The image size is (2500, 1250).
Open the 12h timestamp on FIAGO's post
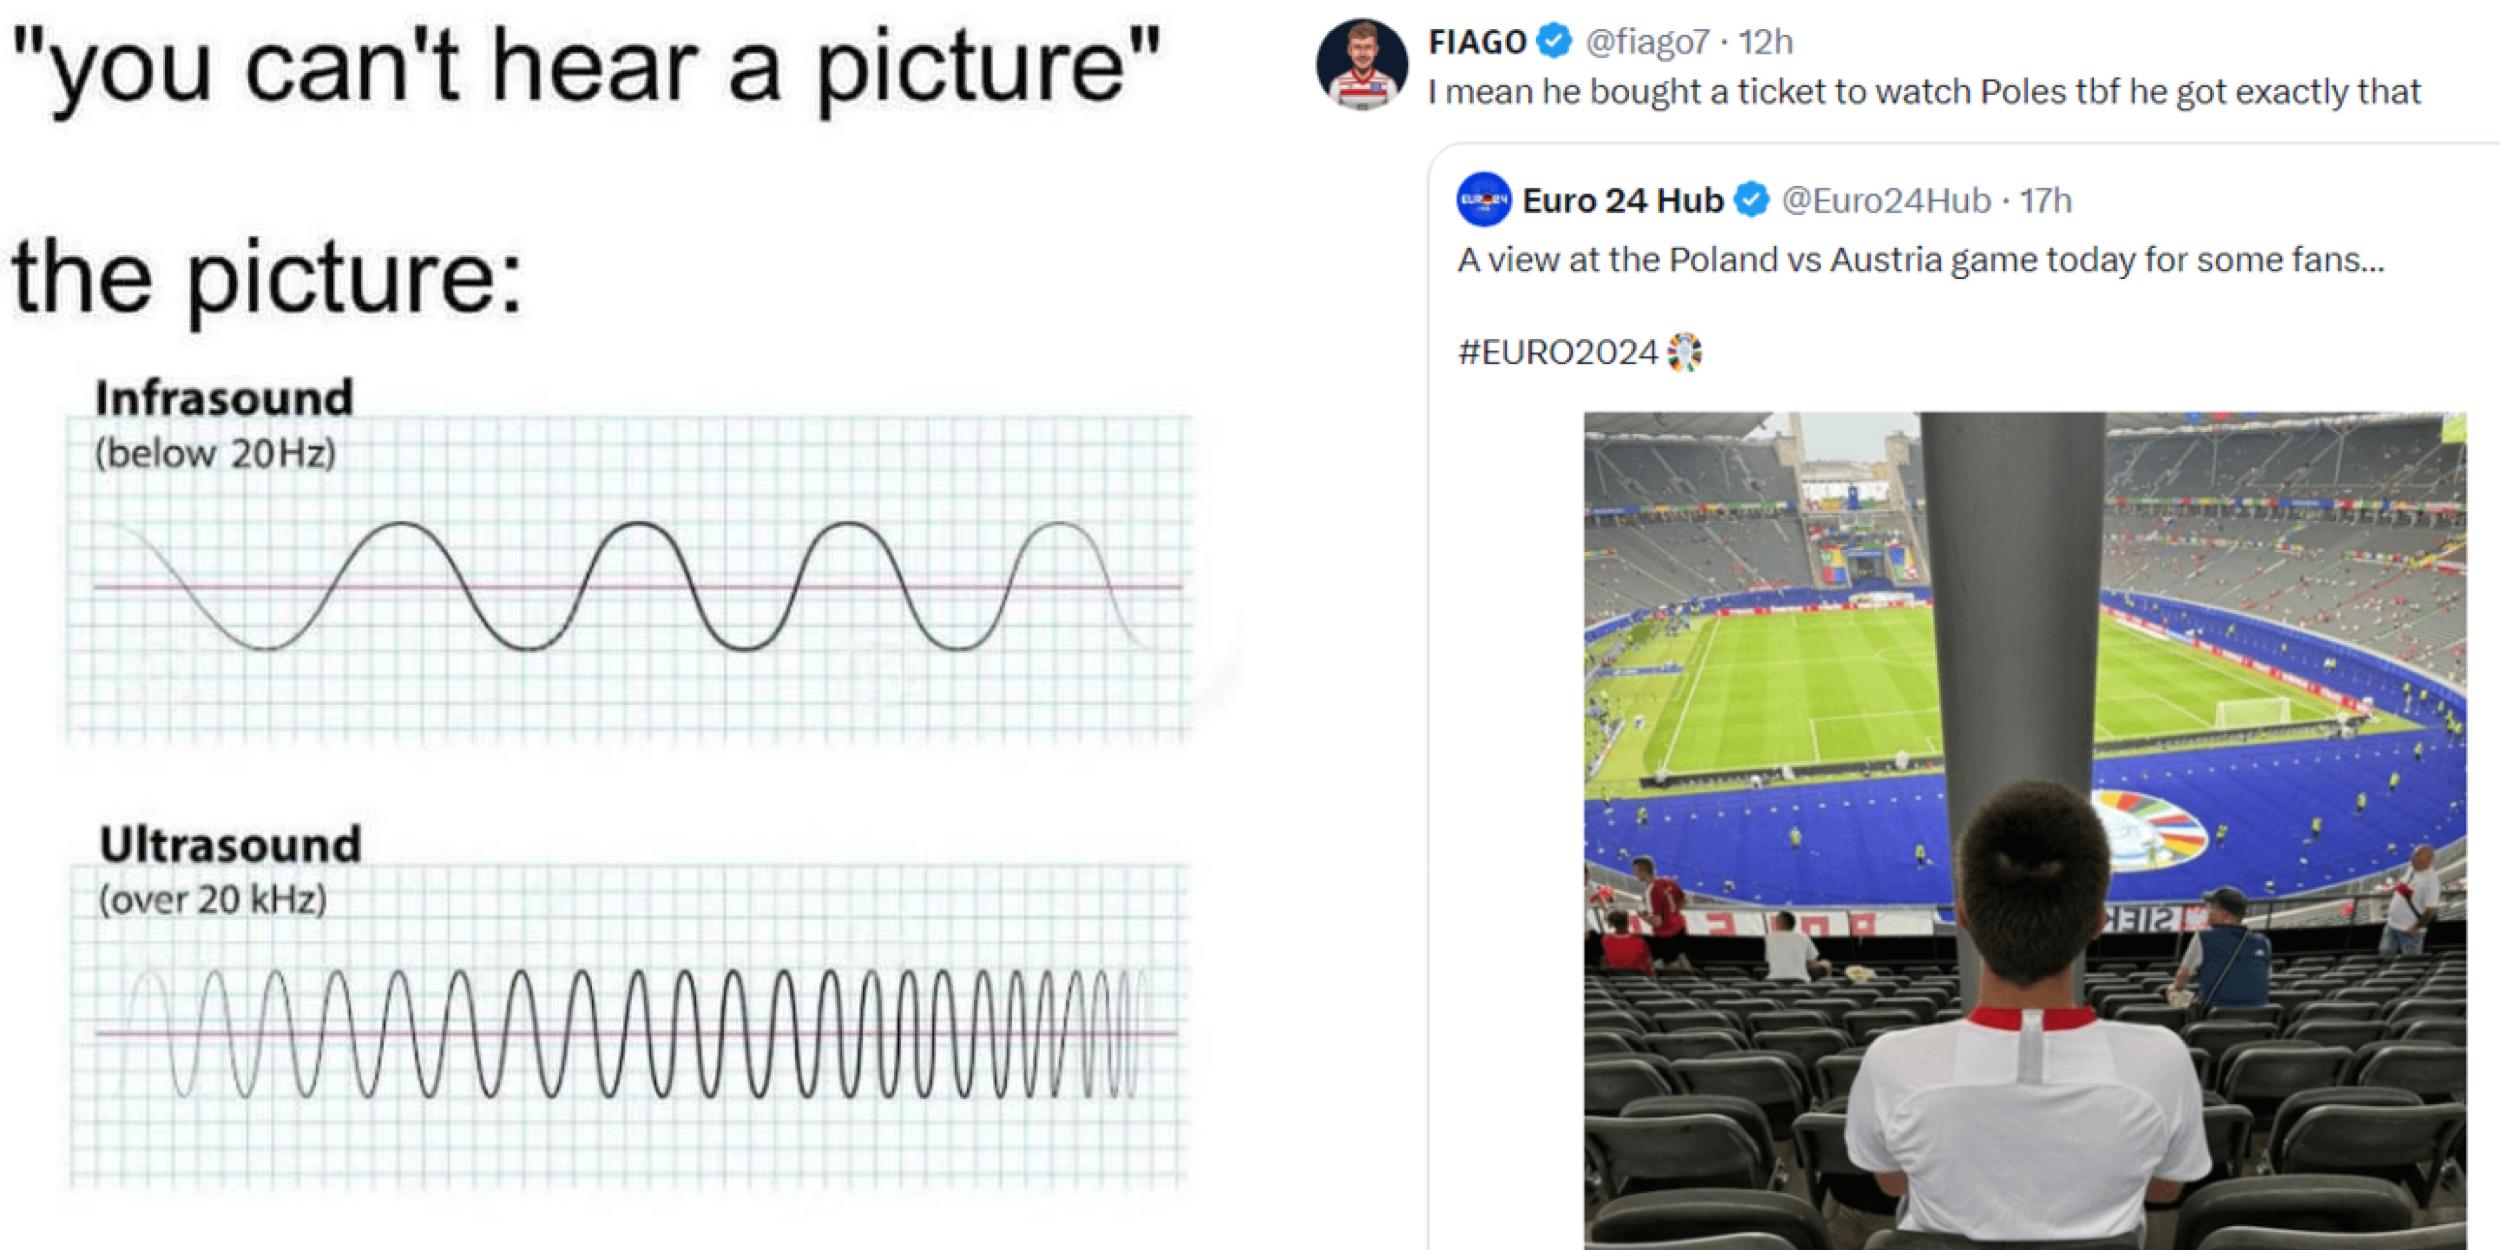point(1766,42)
